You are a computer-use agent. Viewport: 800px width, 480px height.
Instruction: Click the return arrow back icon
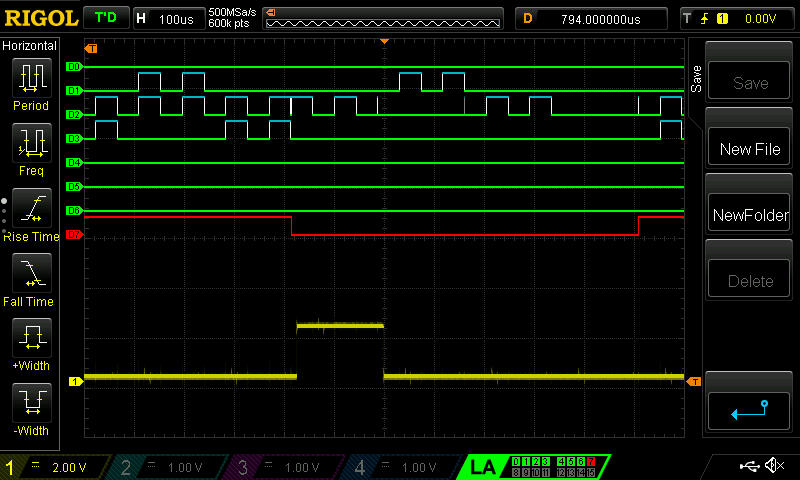[749, 409]
